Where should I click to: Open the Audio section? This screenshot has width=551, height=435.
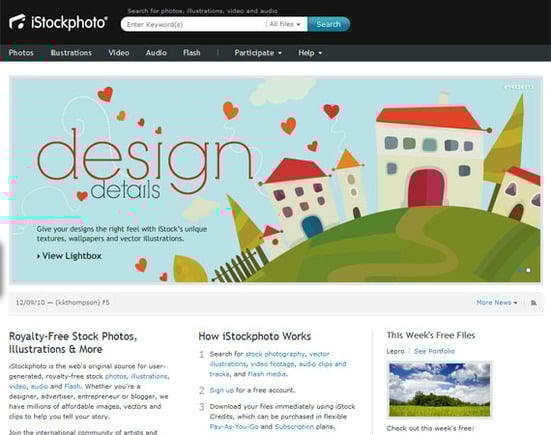156,53
